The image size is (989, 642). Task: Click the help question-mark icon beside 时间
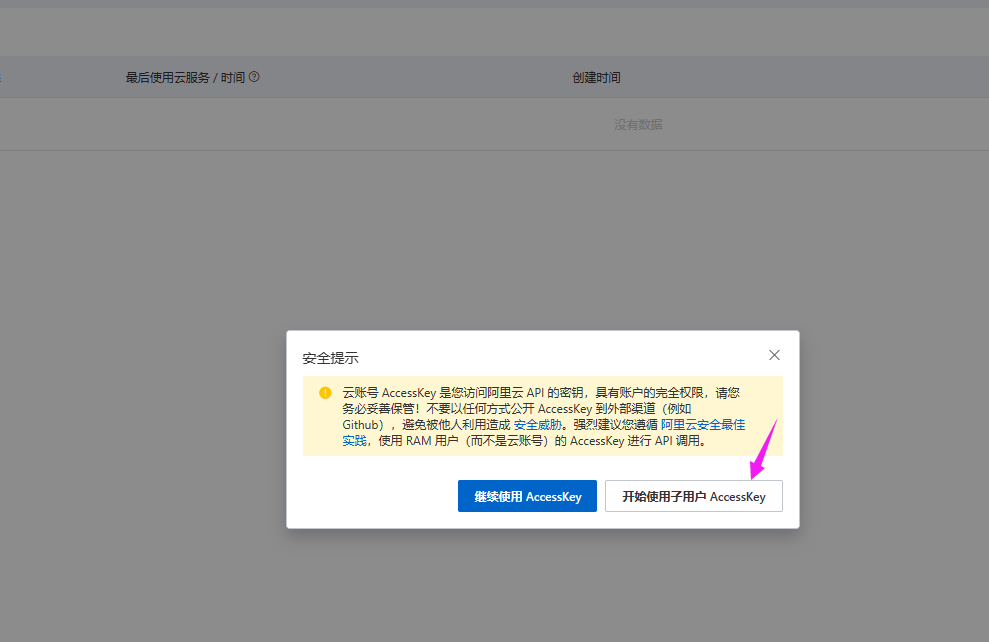(254, 77)
